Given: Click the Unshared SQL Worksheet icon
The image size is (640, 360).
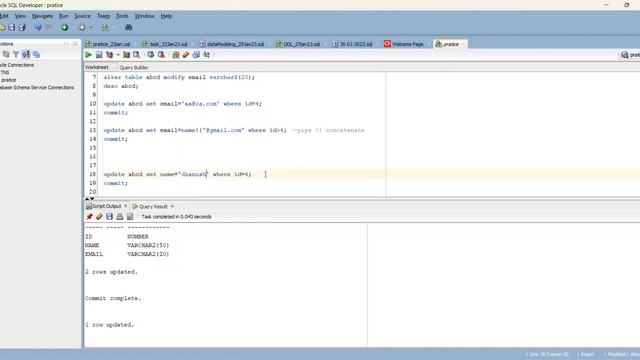Looking at the screenshot, I should click(x=176, y=55).
